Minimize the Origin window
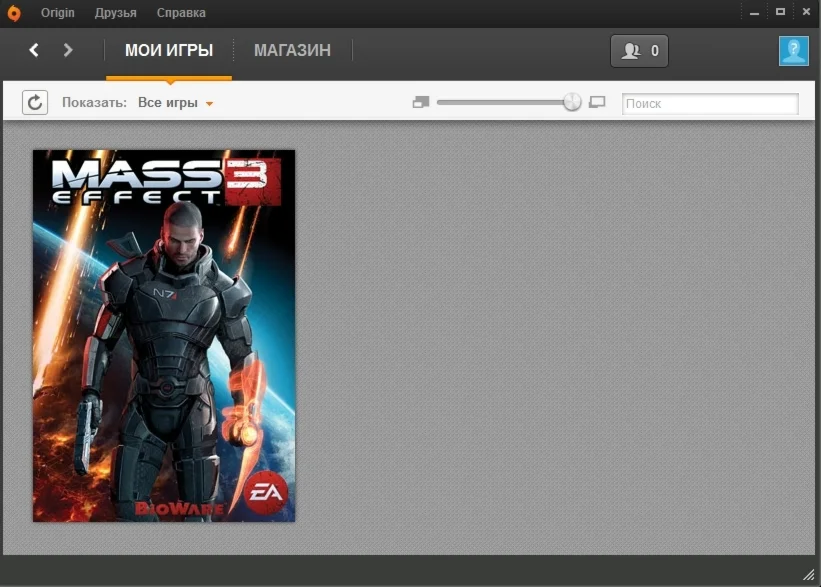Screen dimensions: 821x587 [x=753, y=11]
